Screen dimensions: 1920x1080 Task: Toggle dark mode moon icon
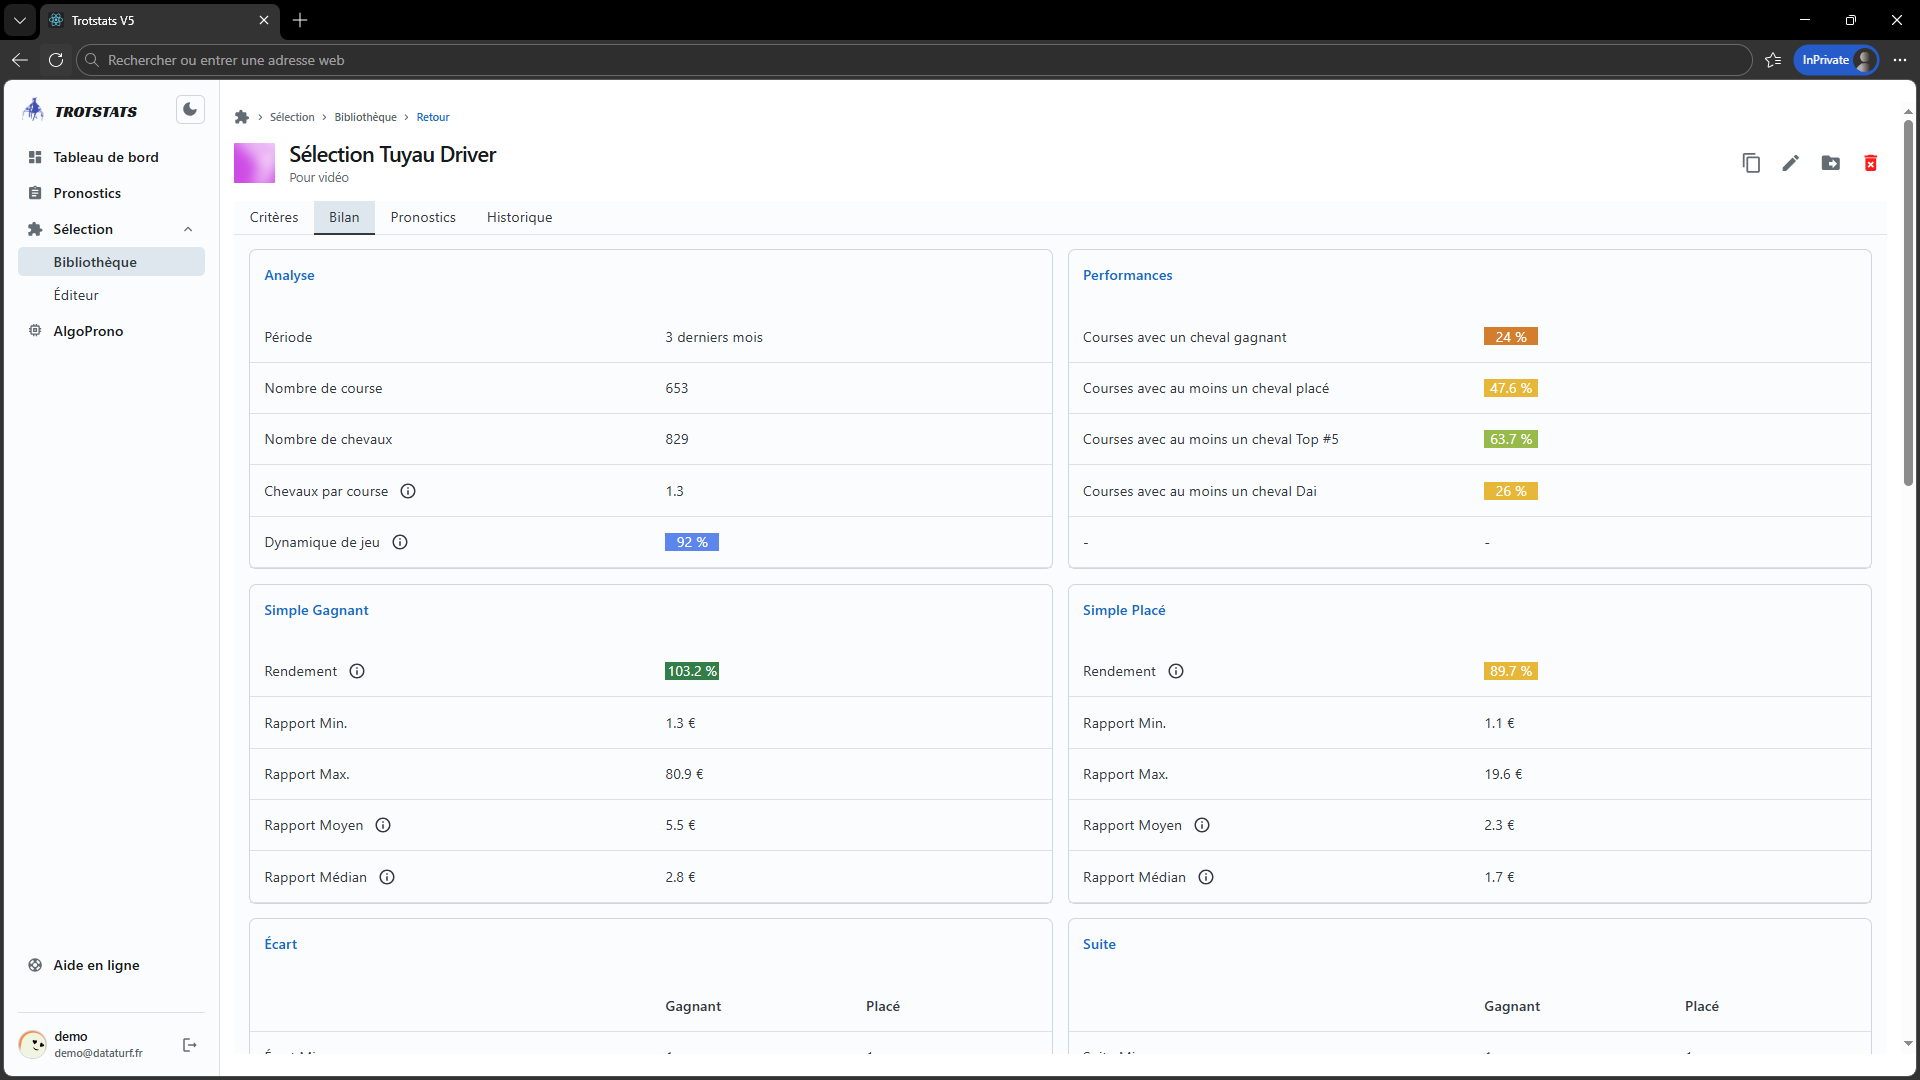pyautogui.click(x=190, y=110)
